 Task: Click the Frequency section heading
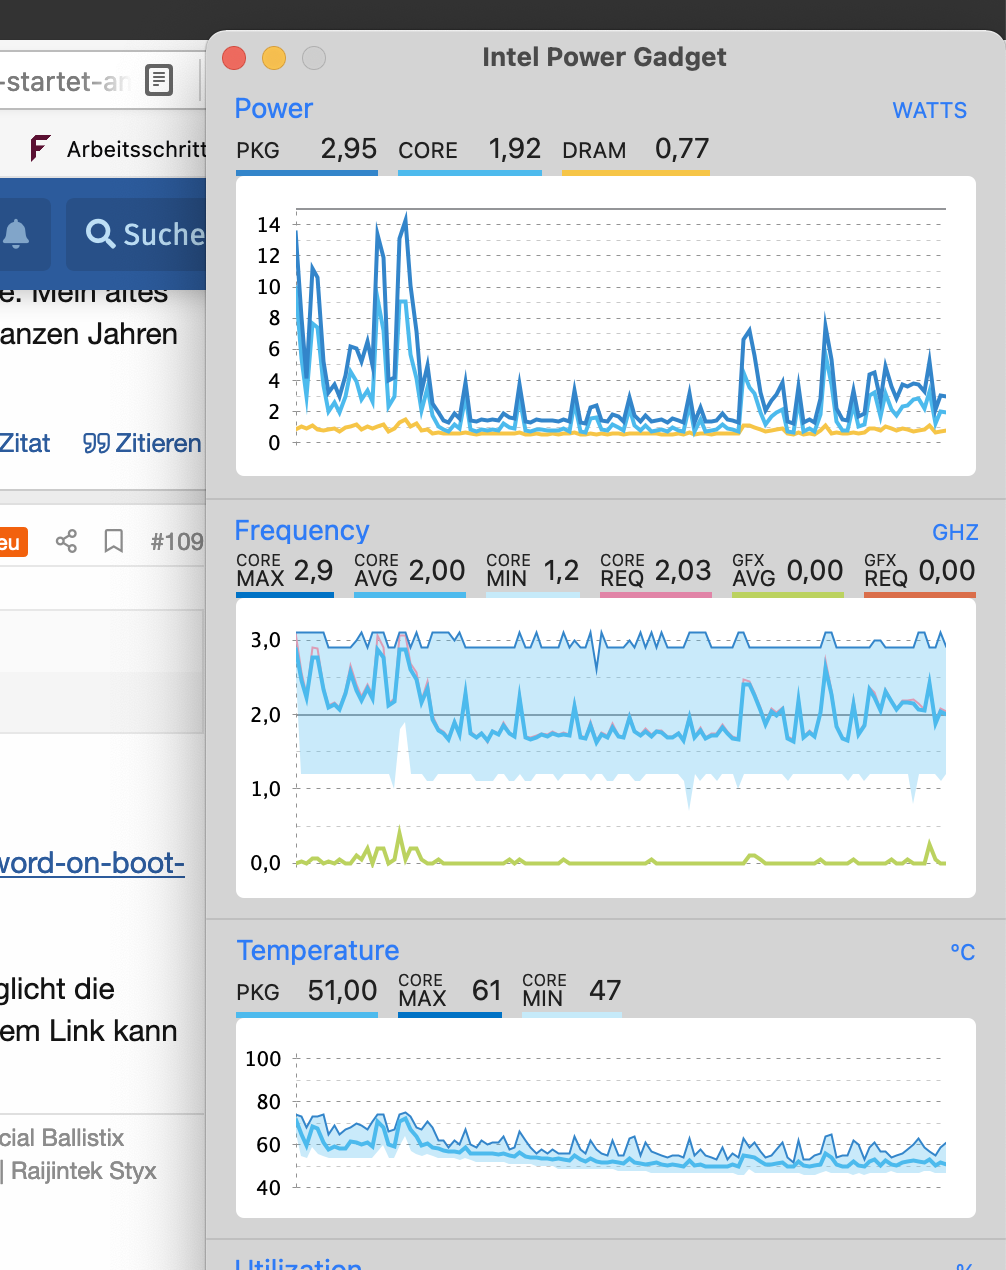coord(302,530)
